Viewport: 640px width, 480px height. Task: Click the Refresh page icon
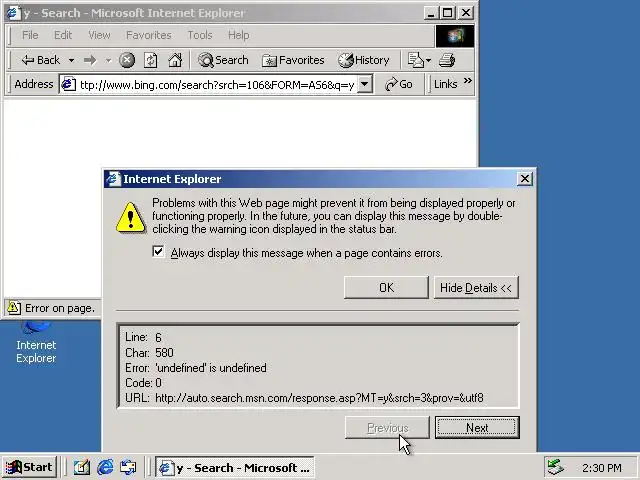click(151, 60)
